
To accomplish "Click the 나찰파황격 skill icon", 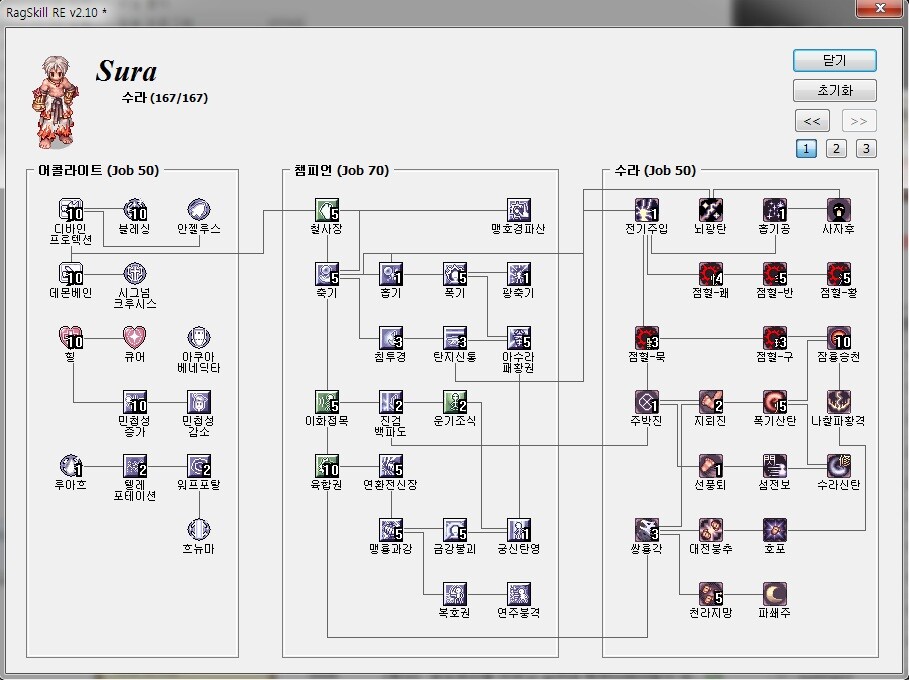I will (838, 402).
